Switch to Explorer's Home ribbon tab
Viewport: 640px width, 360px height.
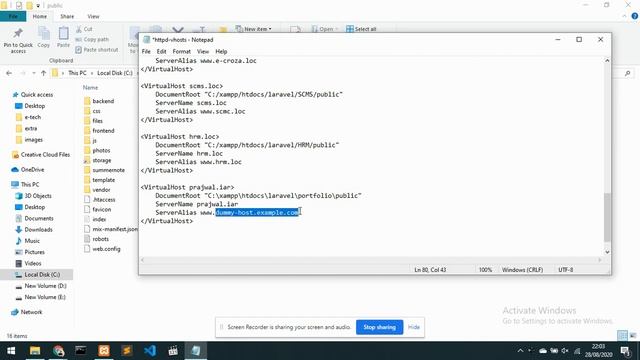point(40,16)
